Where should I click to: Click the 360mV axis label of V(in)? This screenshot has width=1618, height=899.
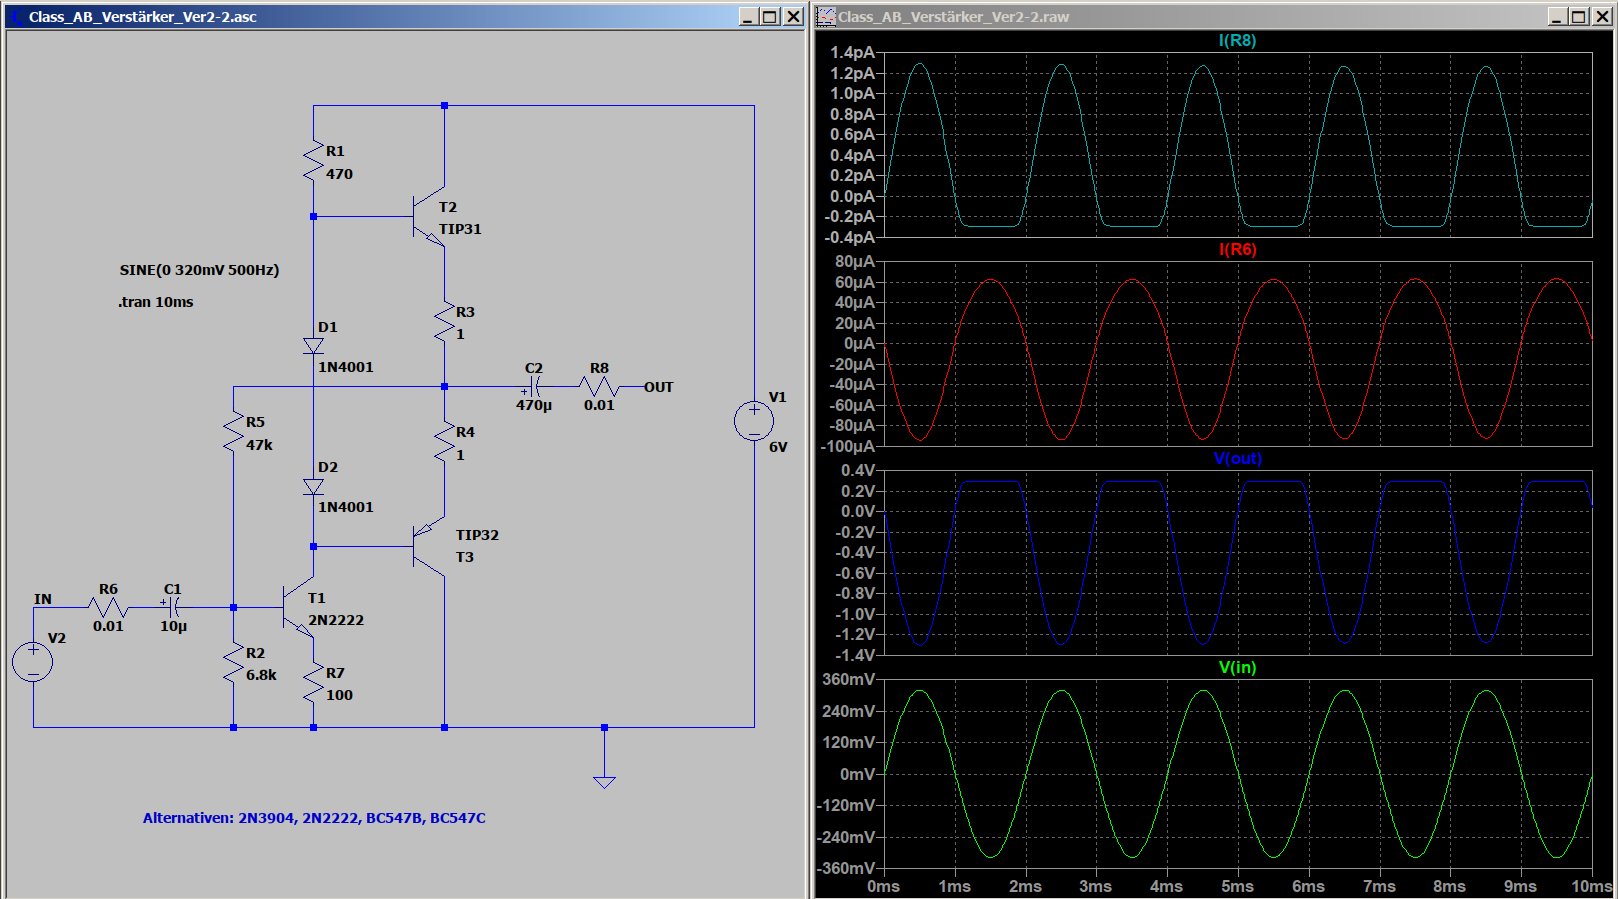849,679
